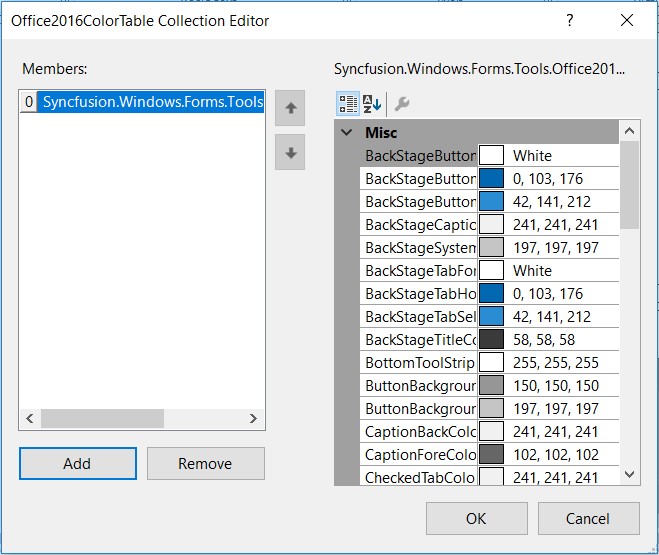Select the Syncfusion.Windows.Forms.Tools member in list
This screenshot has height=555, width=659.
[x=151, y=102]
